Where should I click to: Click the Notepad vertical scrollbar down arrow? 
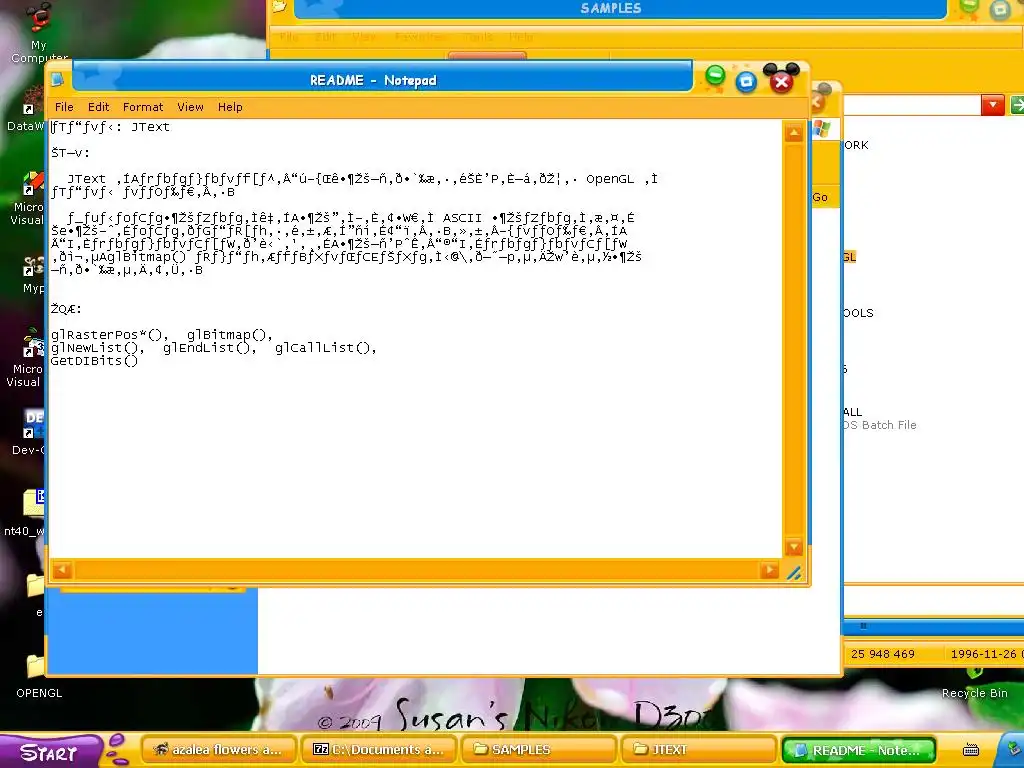(x=793, y=547)
